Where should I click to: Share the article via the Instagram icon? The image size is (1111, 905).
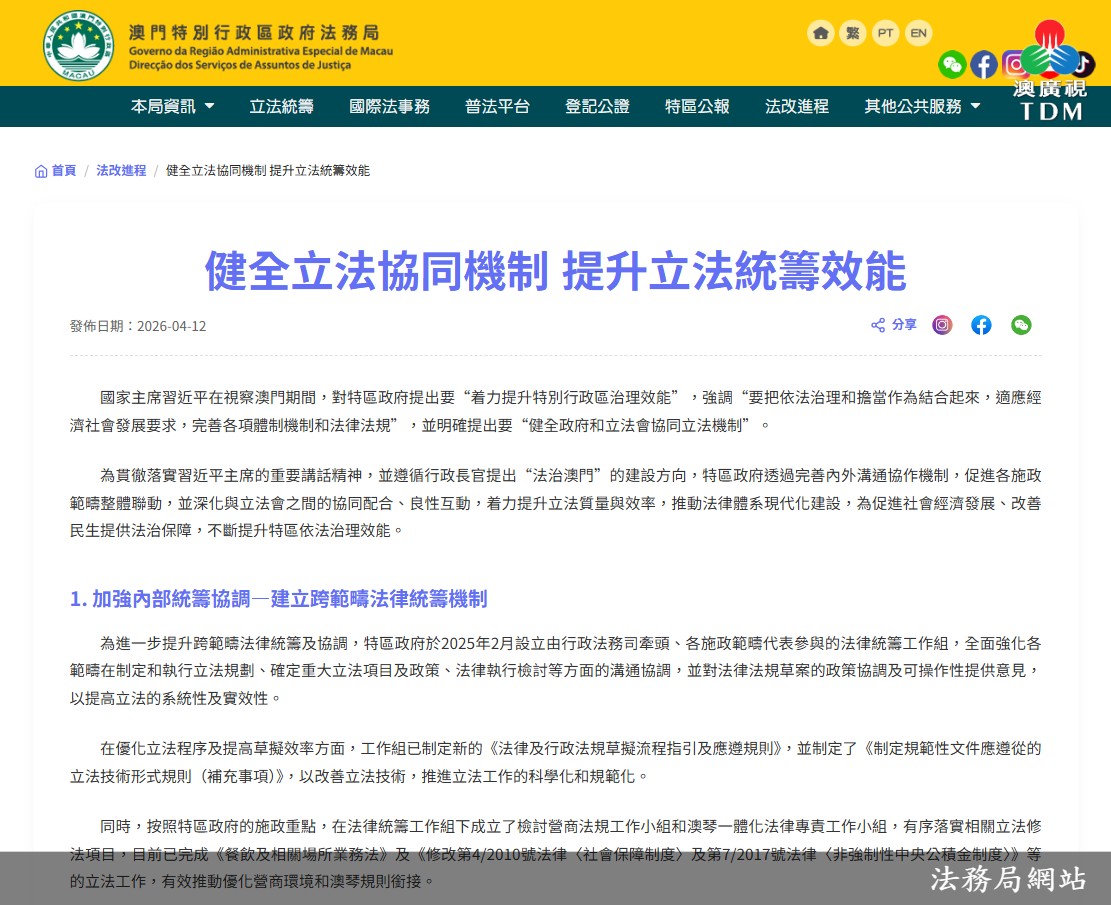tap(941, 324)
